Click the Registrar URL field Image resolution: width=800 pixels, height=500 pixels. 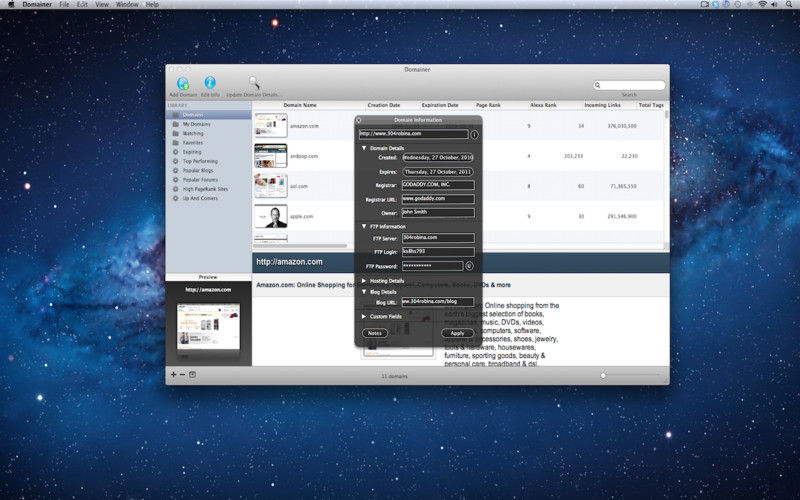point(438,199)
